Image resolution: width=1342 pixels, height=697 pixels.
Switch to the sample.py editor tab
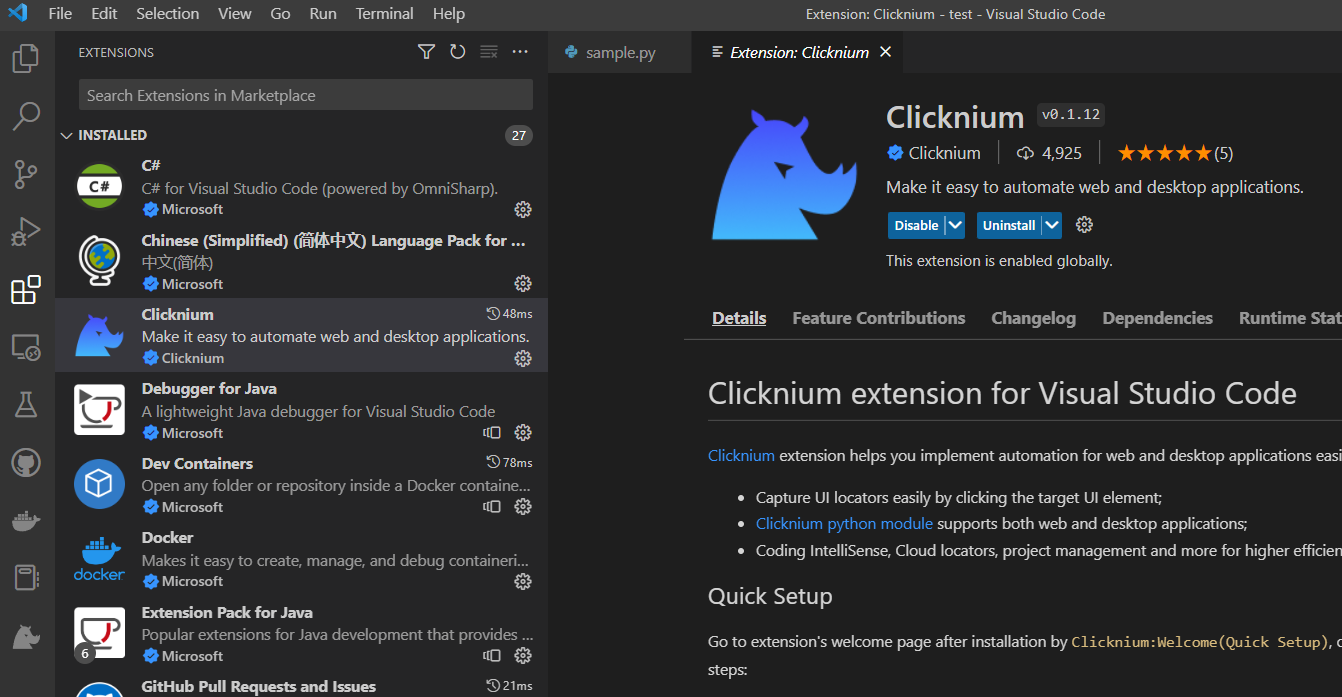coord(620,52)
